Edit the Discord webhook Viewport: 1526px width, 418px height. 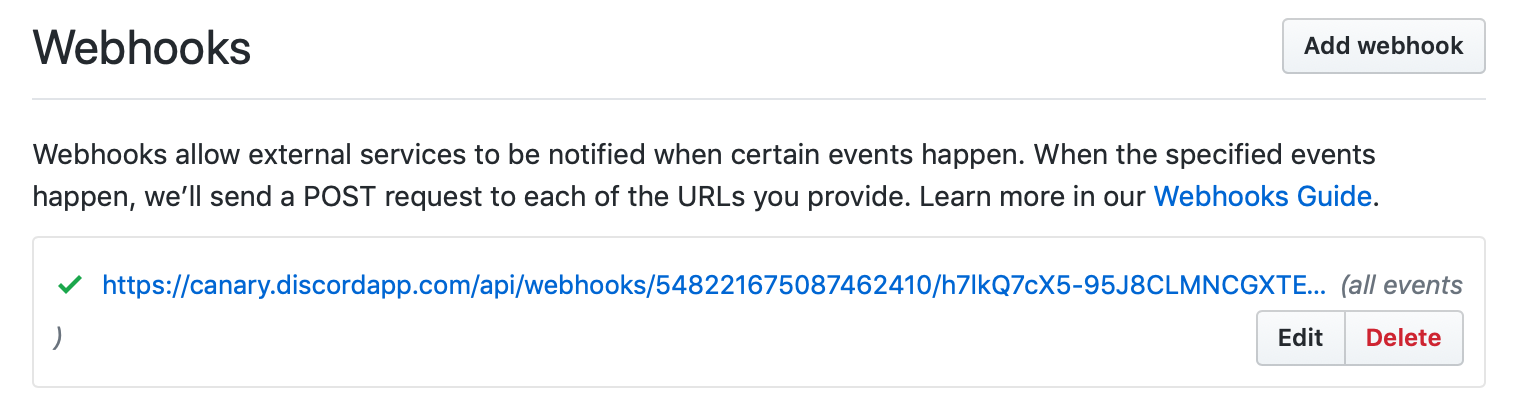pos(1300,338)
